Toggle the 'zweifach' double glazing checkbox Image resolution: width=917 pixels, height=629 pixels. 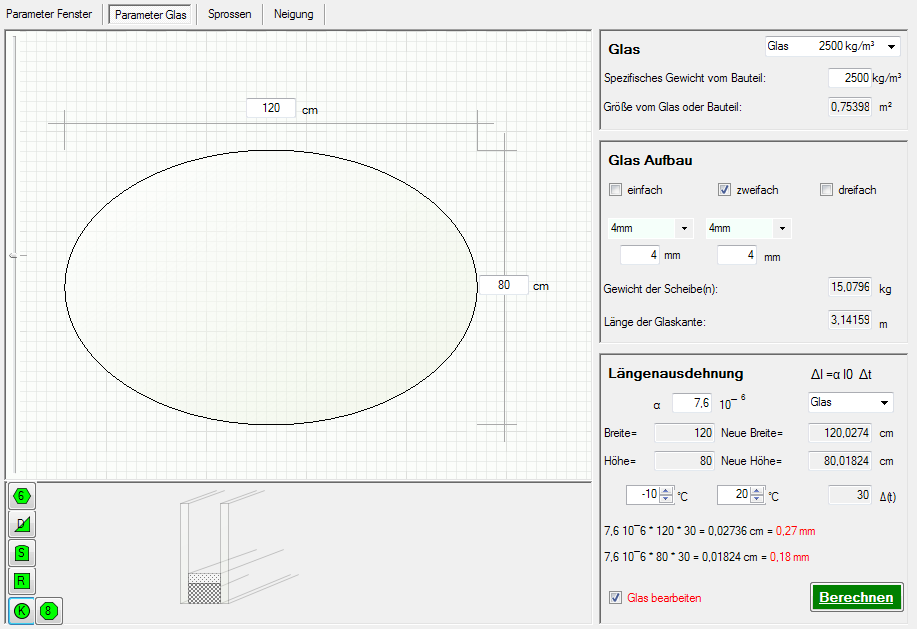pos(725,190)
